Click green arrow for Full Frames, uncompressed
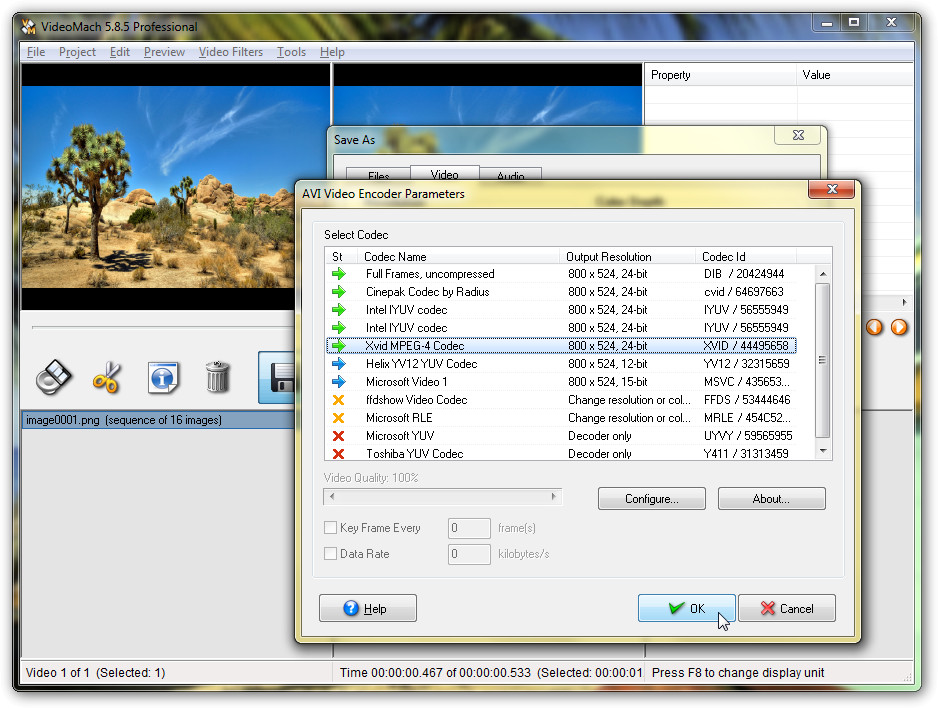 click(x=339, y=274)
